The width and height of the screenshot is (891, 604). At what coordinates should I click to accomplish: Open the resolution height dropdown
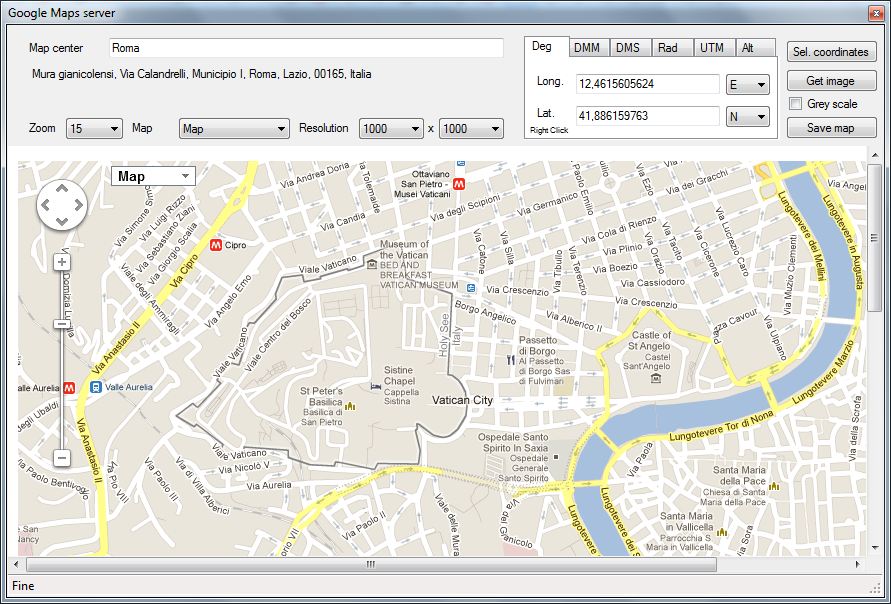click(x=471, y=128)
